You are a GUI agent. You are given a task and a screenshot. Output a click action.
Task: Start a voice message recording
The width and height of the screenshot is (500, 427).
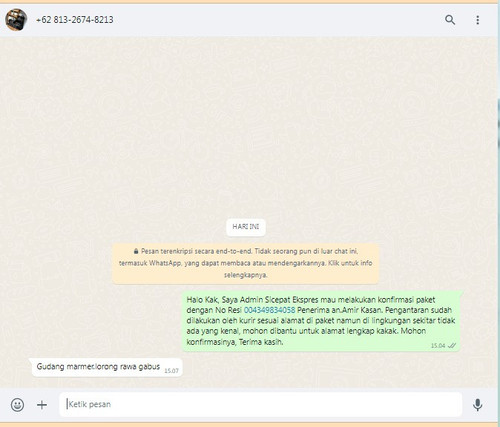click(478, 405)
